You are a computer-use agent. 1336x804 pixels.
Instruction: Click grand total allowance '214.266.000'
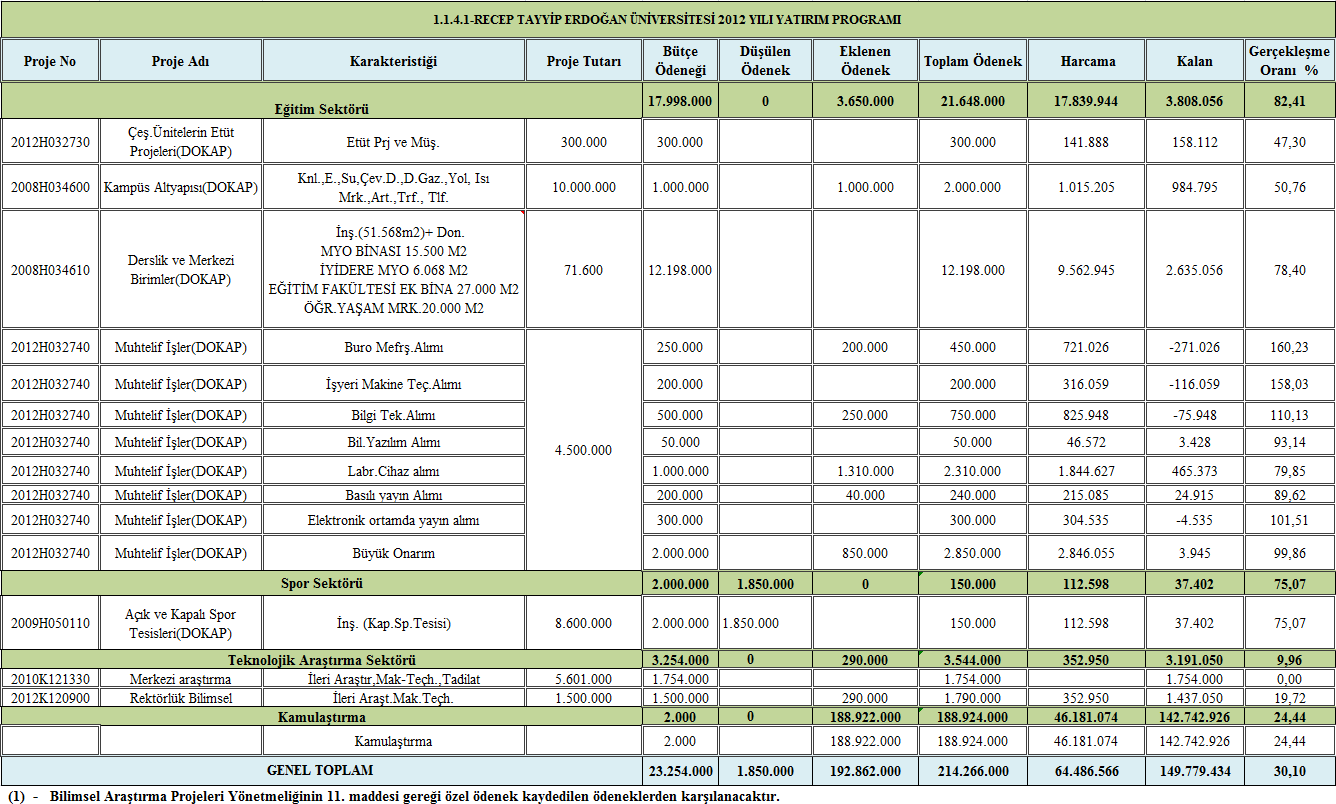click(x=972, y=771)
